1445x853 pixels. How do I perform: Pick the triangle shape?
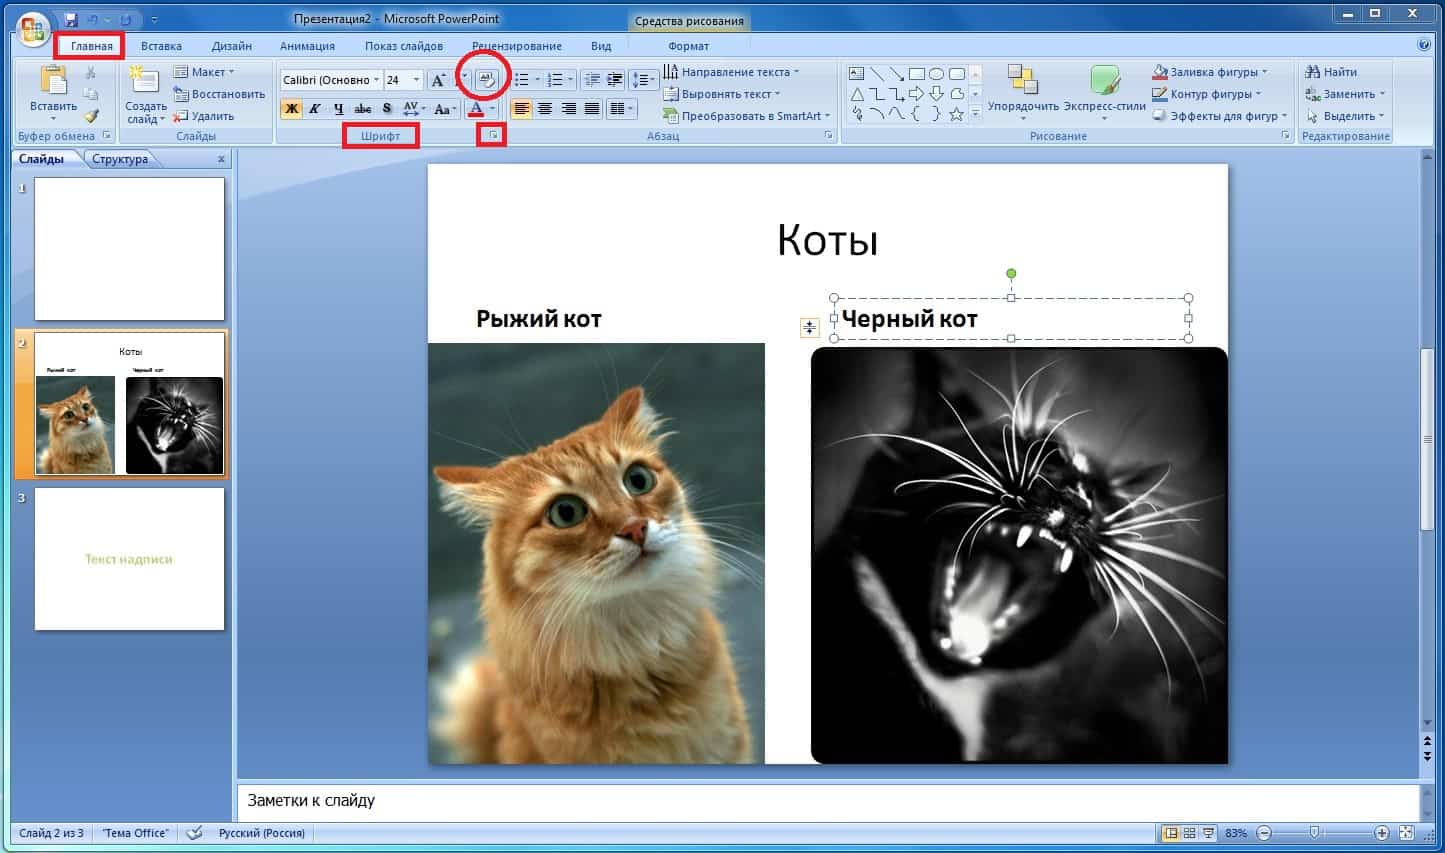click(857, 94)
